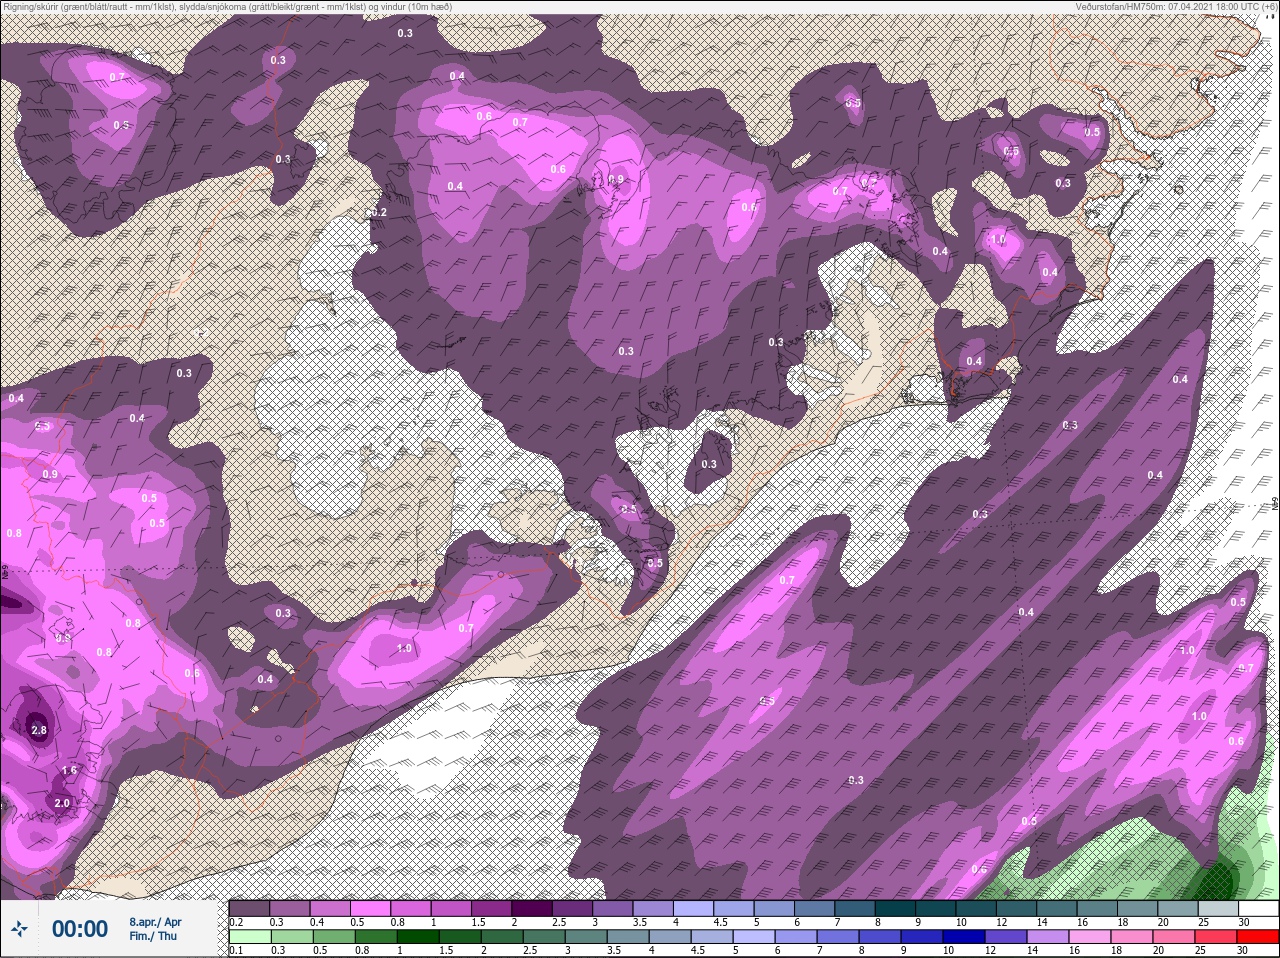Viewport: 1280px width, 958px height.
Task: Select the 1 dark green swatch, bottom legend row
Action: [417, 937]
